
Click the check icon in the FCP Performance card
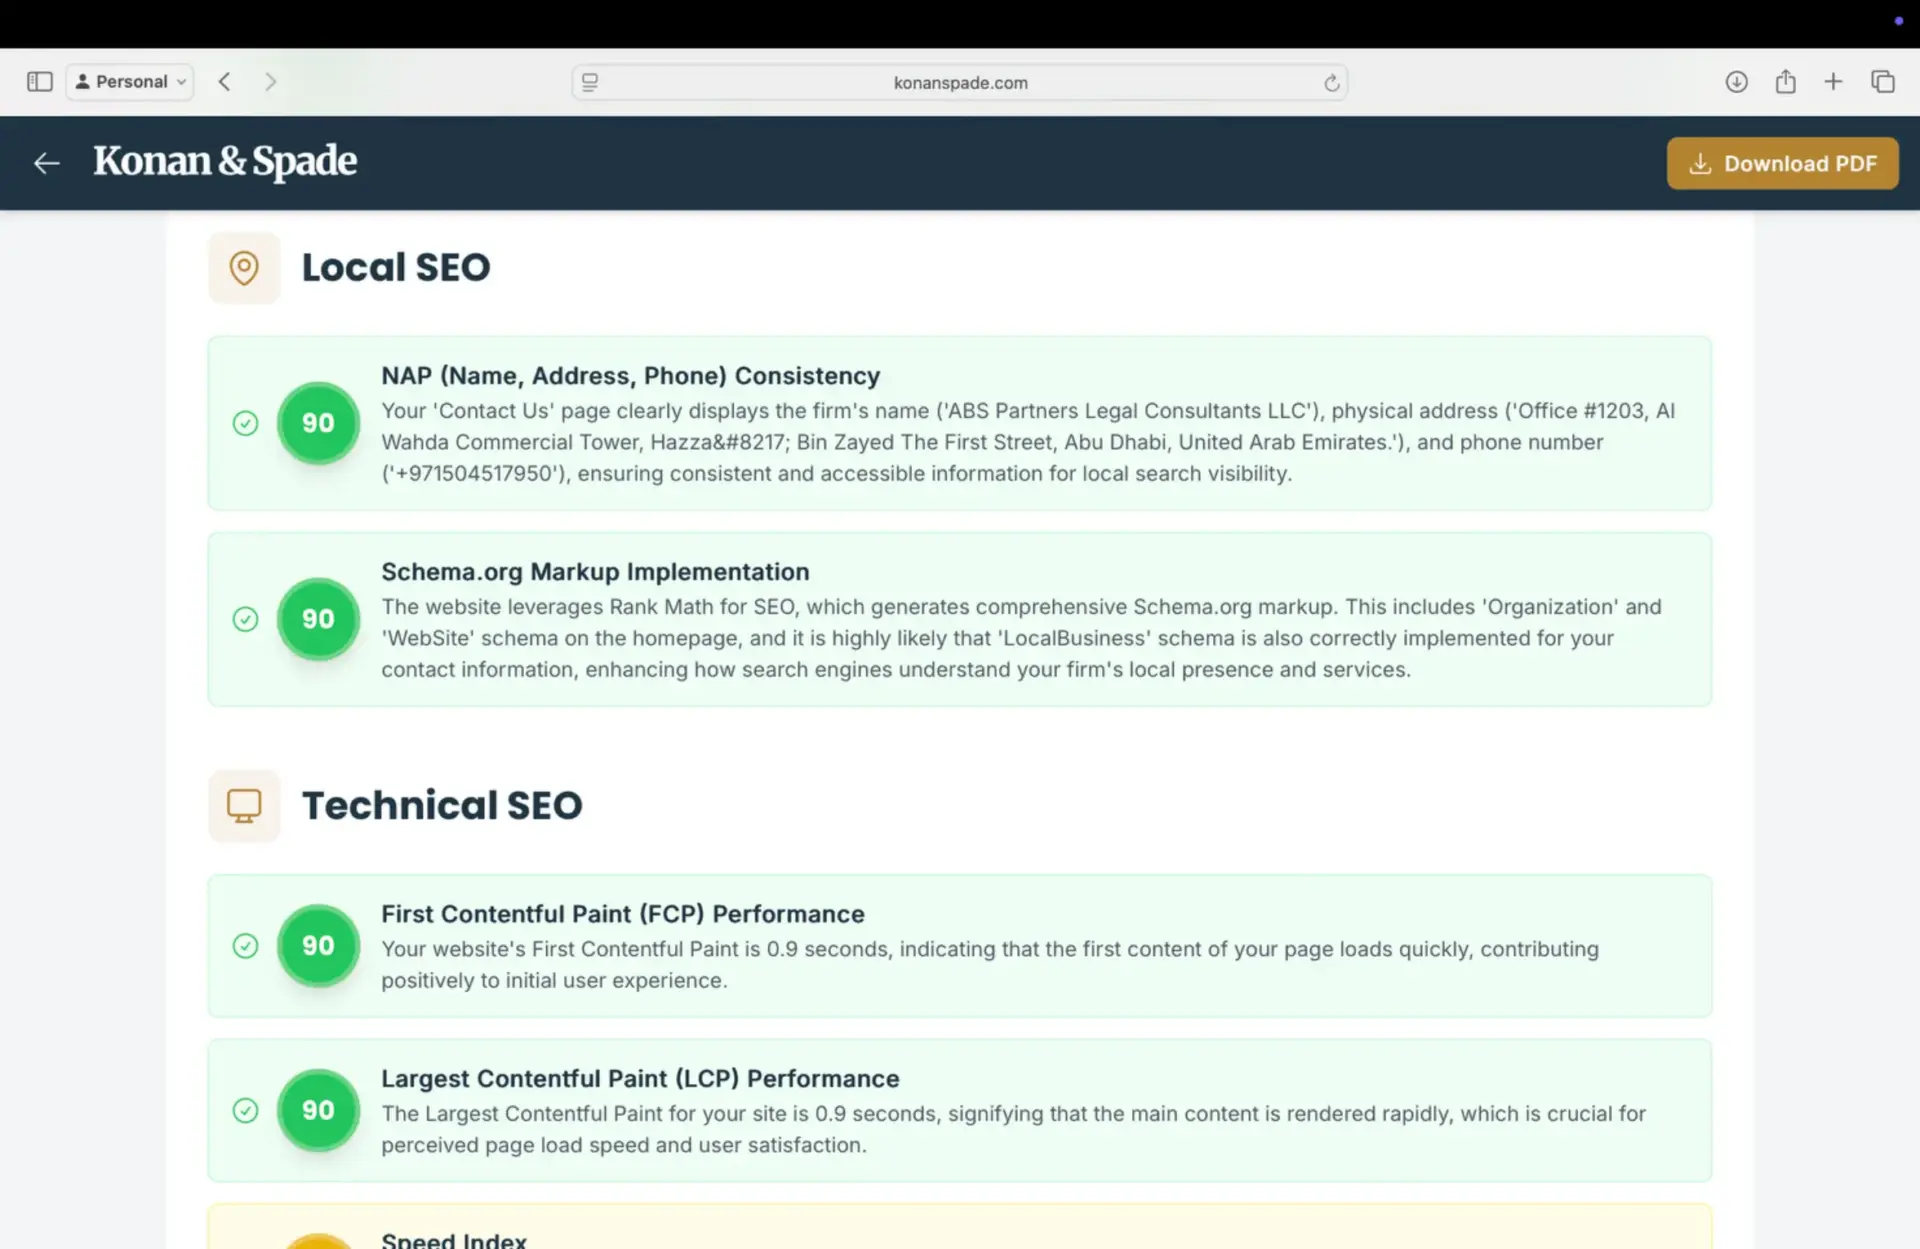click(x=245, y=946)
